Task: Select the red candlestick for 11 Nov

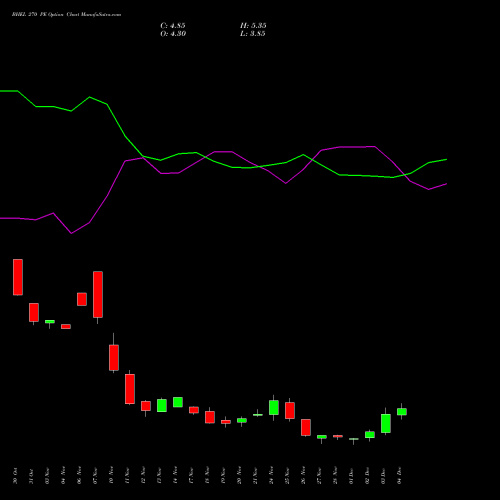Action: [130, 389]
